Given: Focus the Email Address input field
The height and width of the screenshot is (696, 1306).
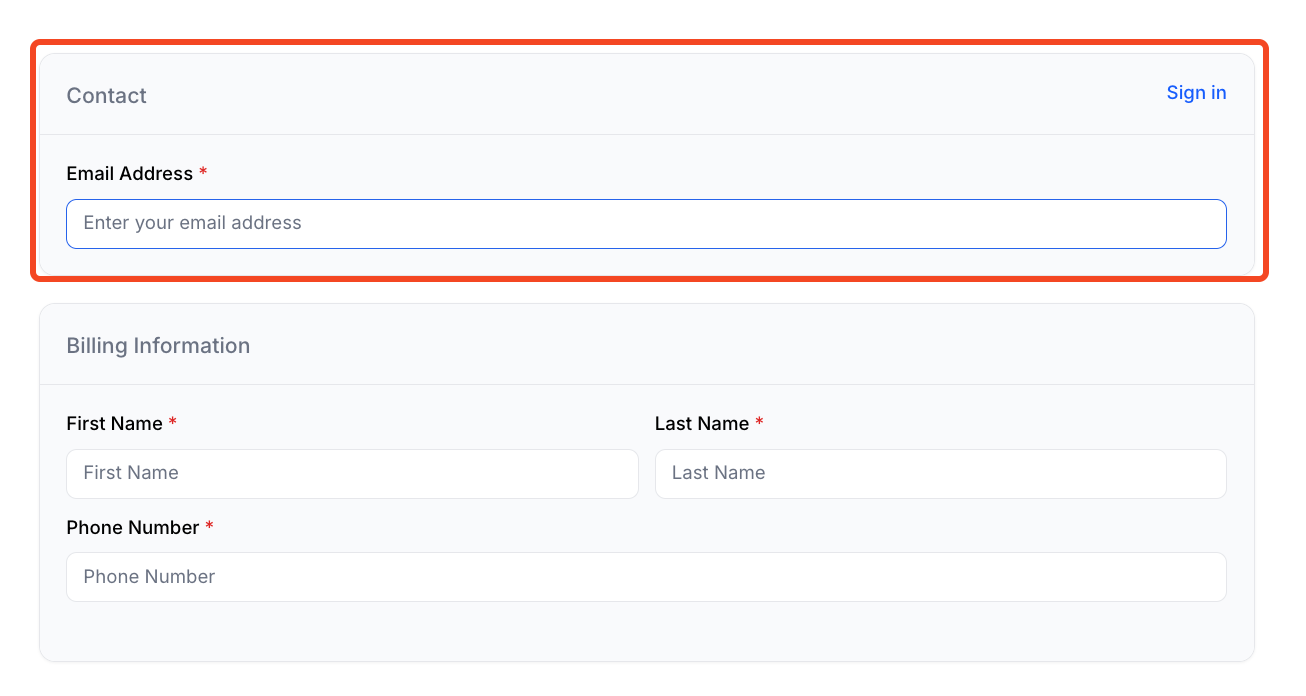Looking at the screenshot, I should 646,224.
